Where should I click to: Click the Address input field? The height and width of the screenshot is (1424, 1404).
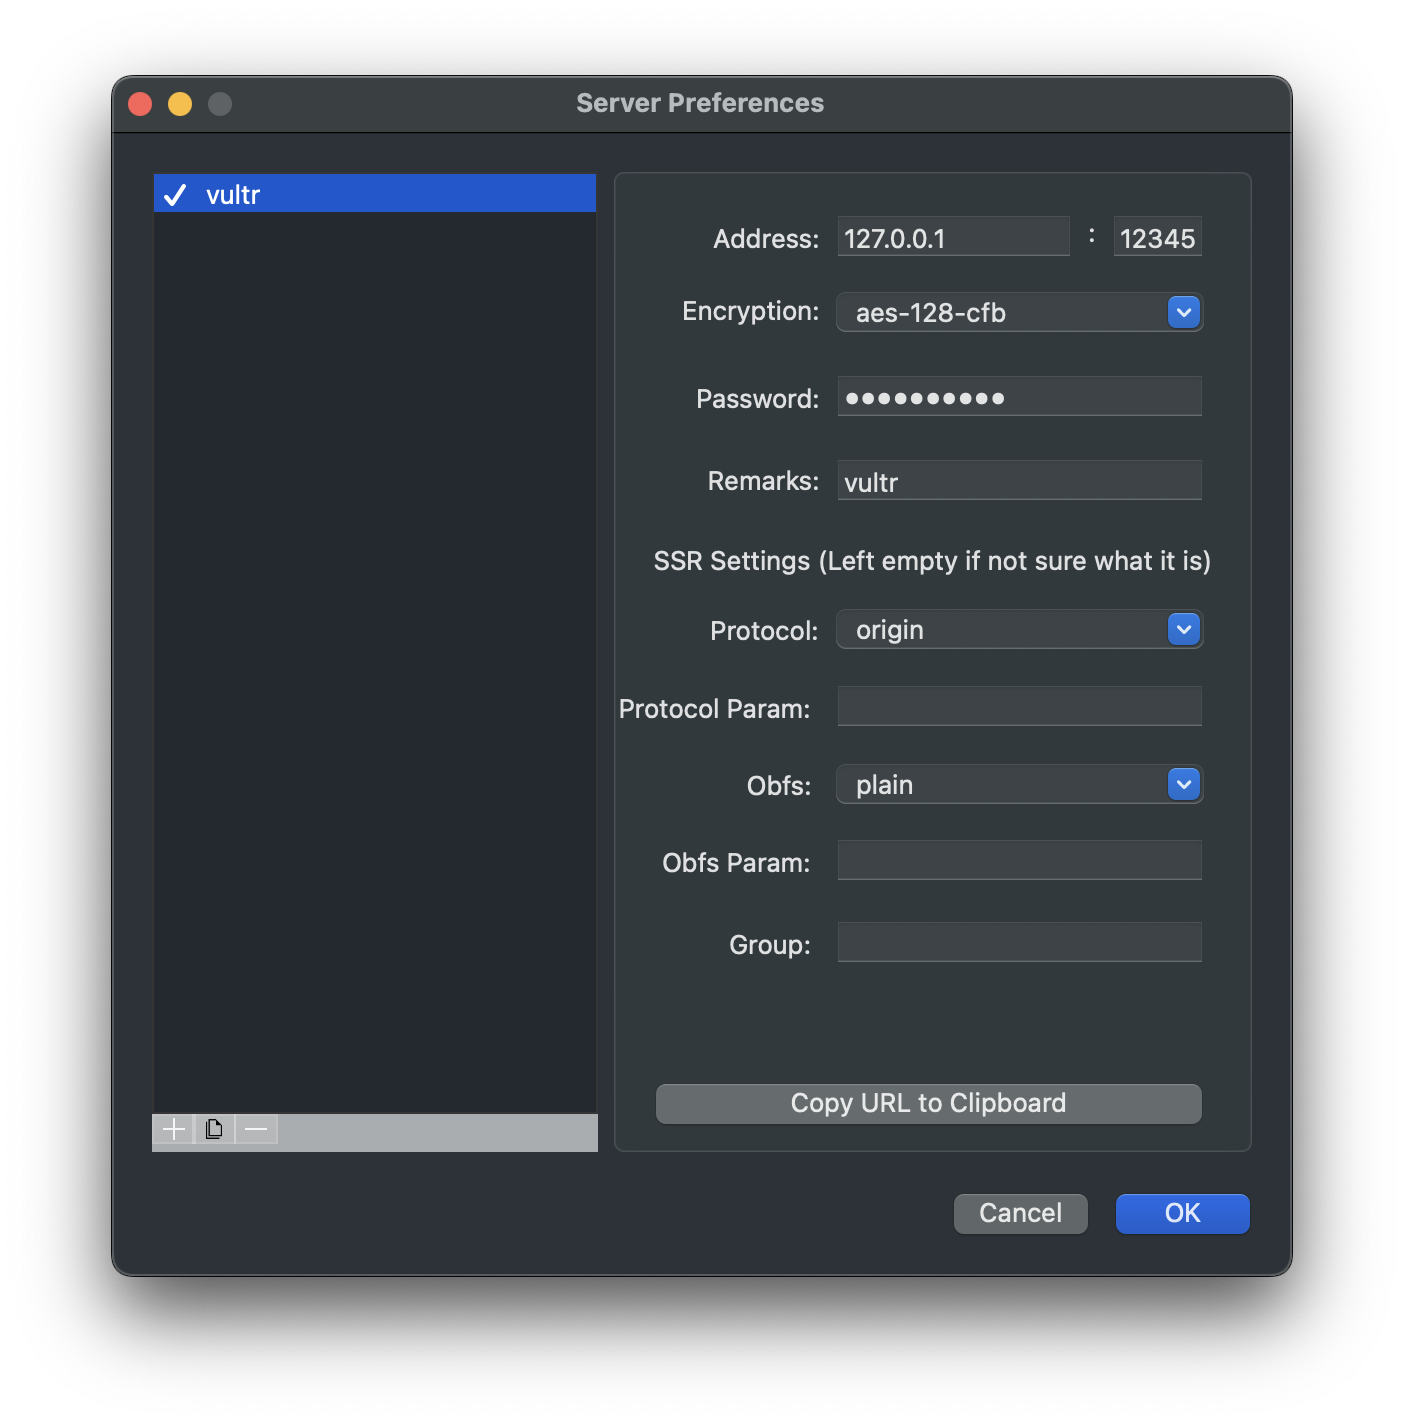(x=952, y=238)
